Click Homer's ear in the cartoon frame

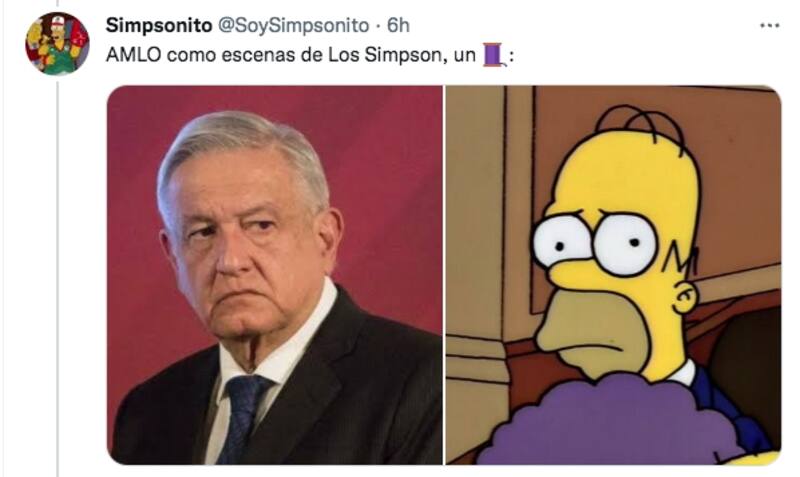pos(685,297)
